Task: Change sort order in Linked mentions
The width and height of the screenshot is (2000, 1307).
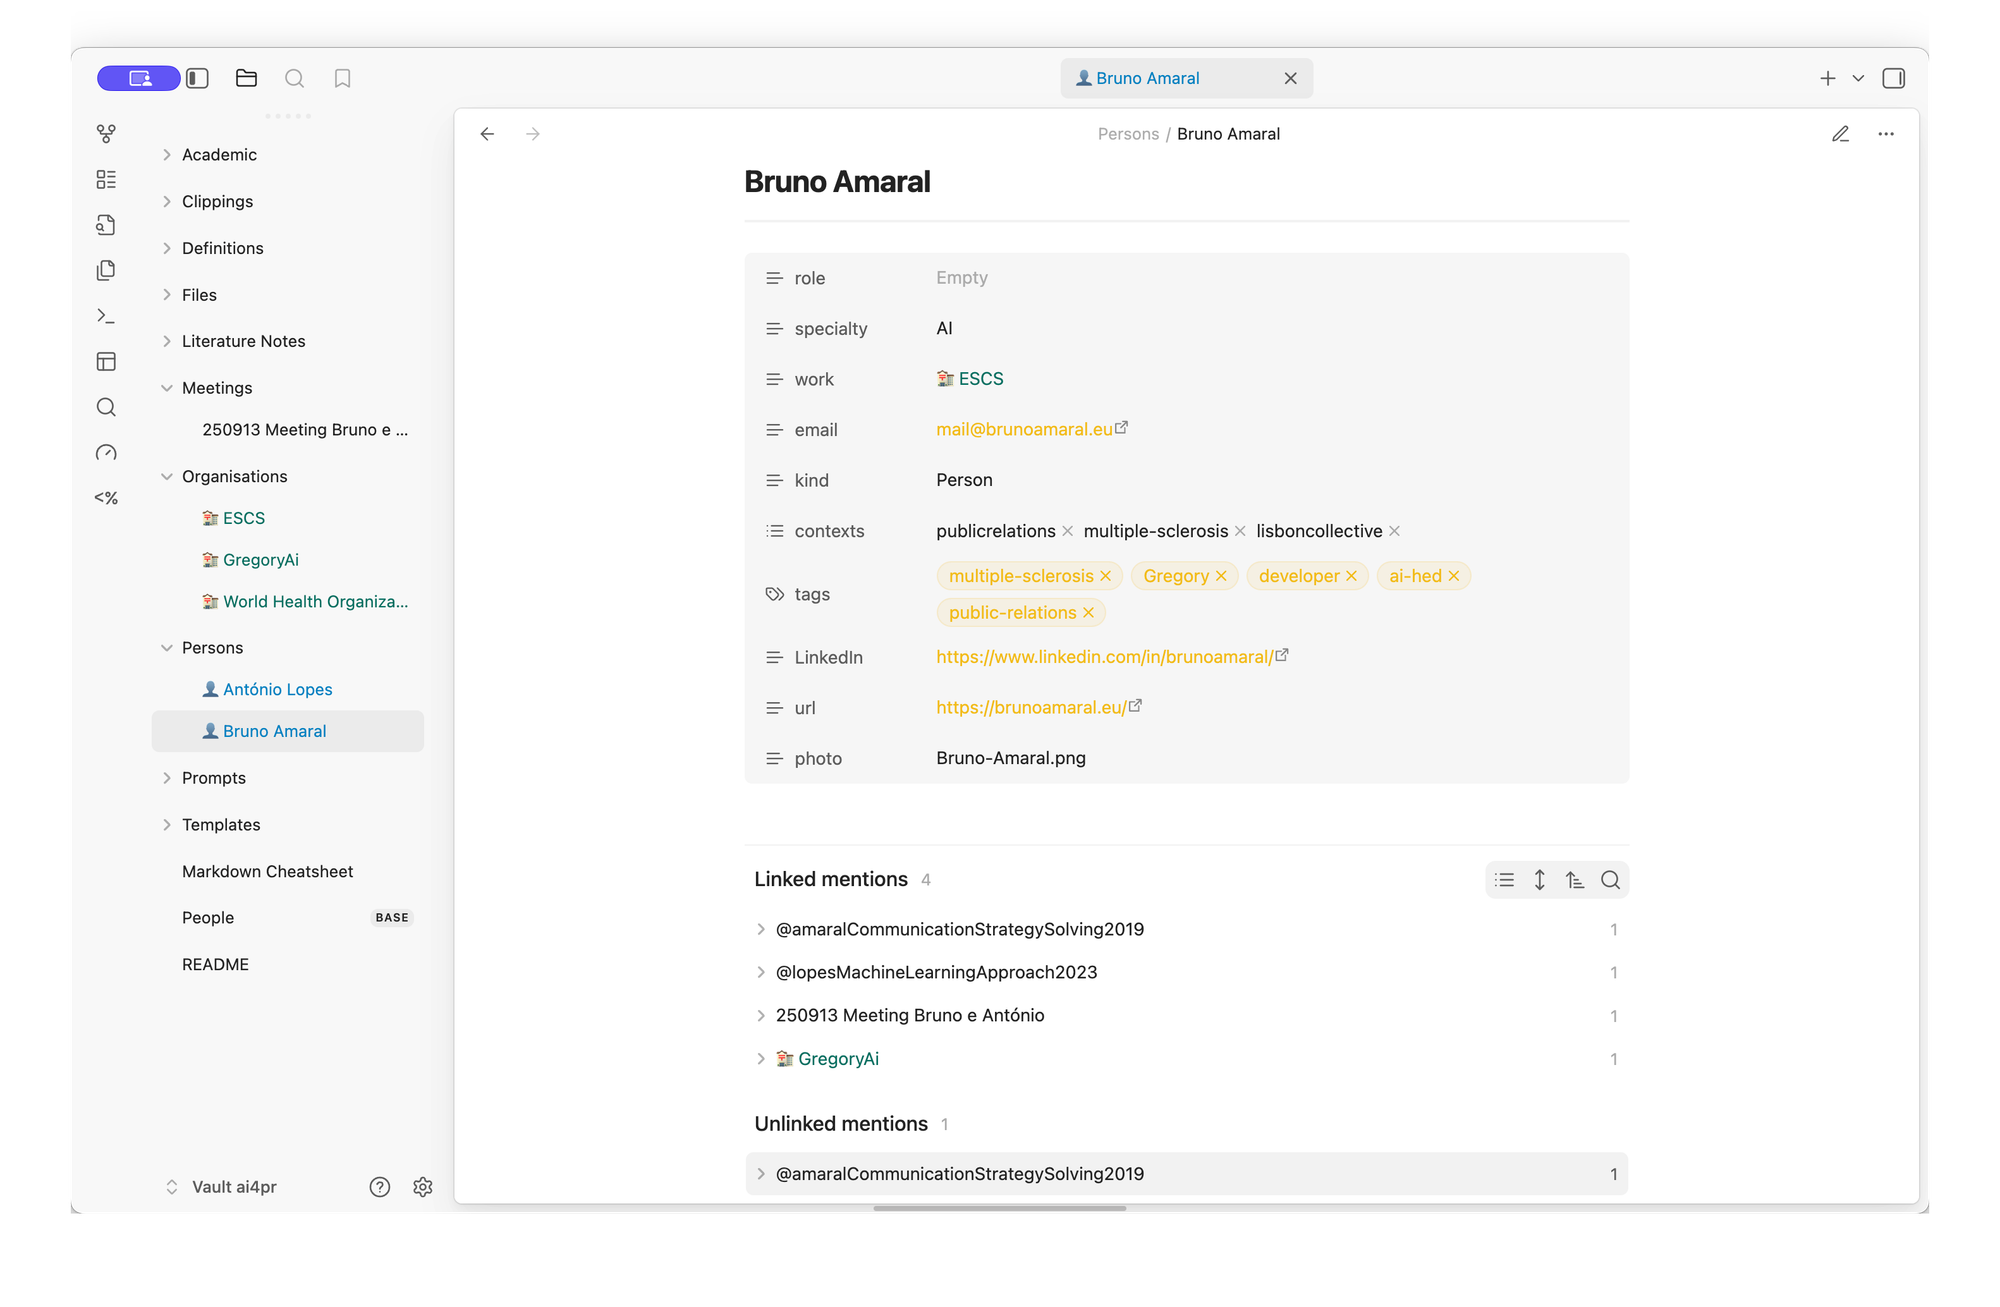Action: pyautogui.click(x=1575, y=880)
